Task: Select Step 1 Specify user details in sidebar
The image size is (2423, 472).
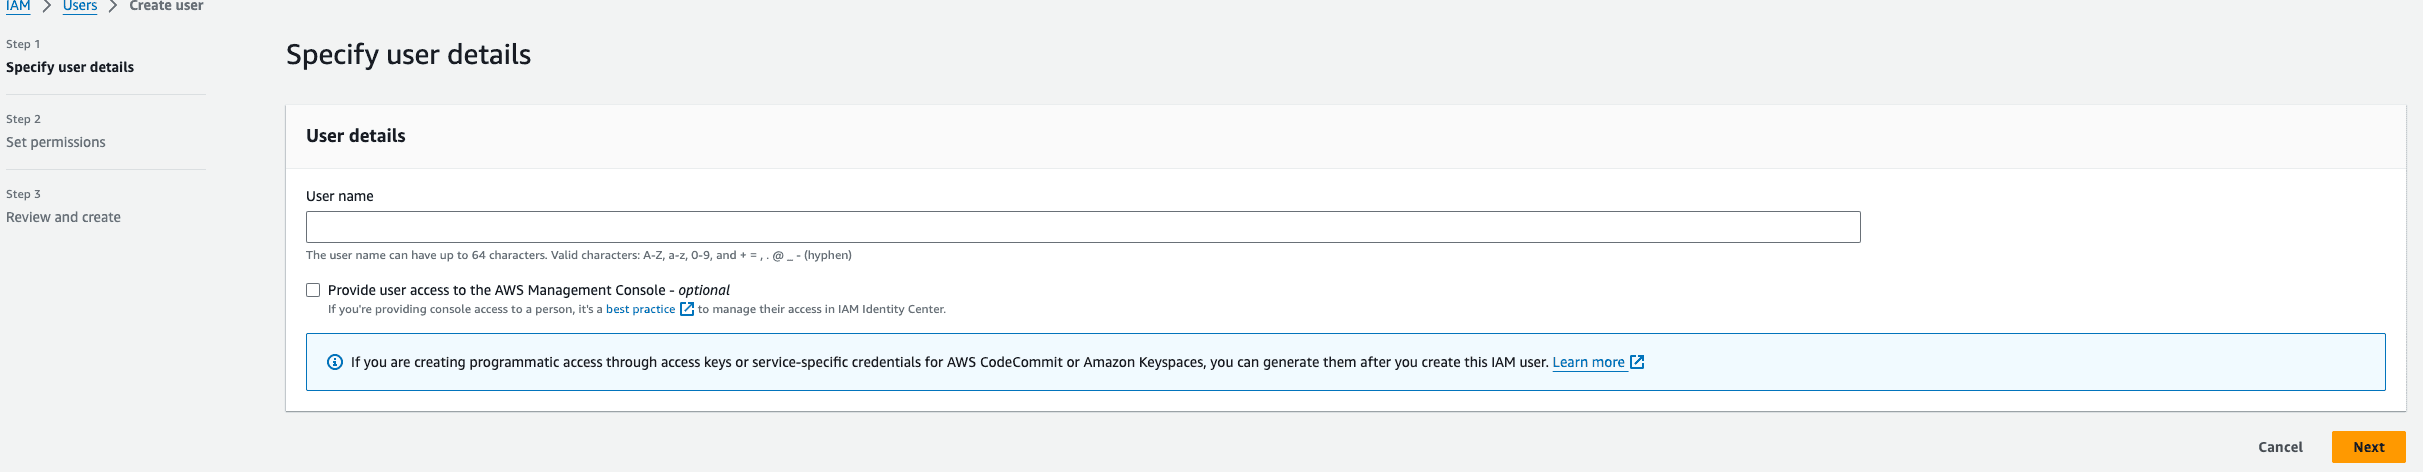Action: [70, 67]
